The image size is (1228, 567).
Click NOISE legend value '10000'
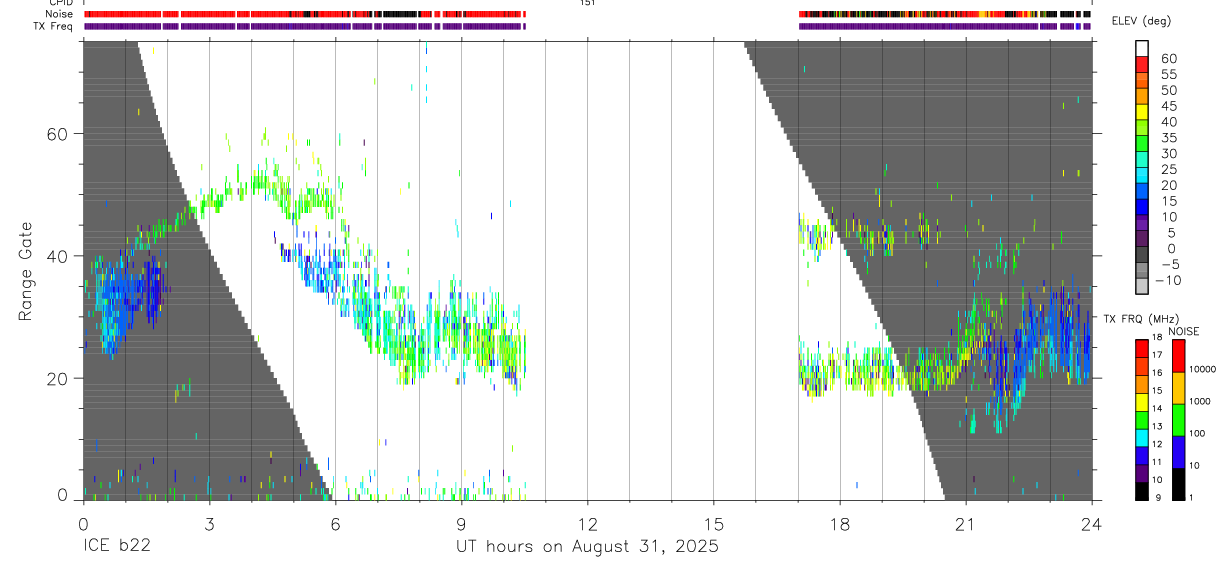tap(1203, 369)
